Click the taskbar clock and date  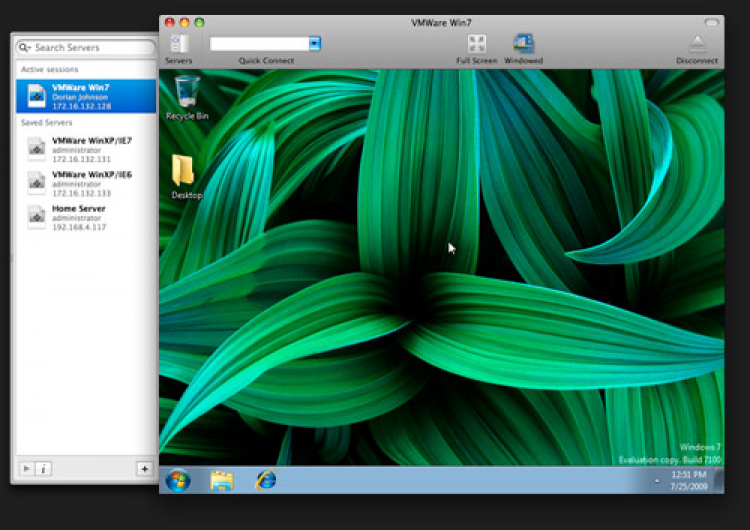(x=691, y=480)
